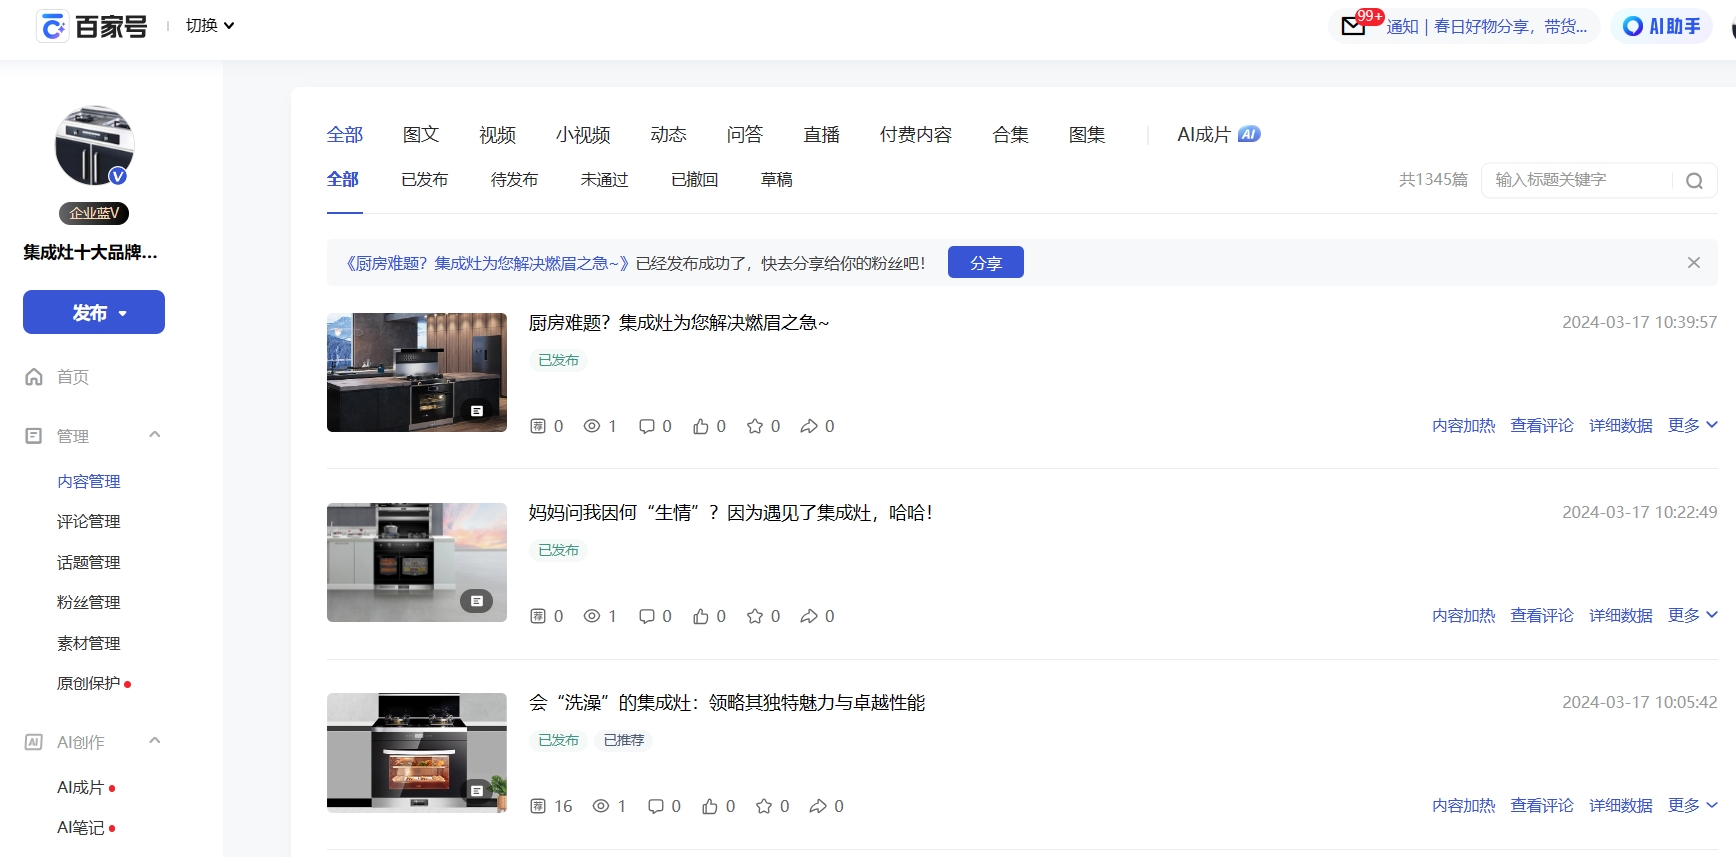Open AI笔记 in sidebar
Screen dimensions: 1736x857
(x=81, y=828)
